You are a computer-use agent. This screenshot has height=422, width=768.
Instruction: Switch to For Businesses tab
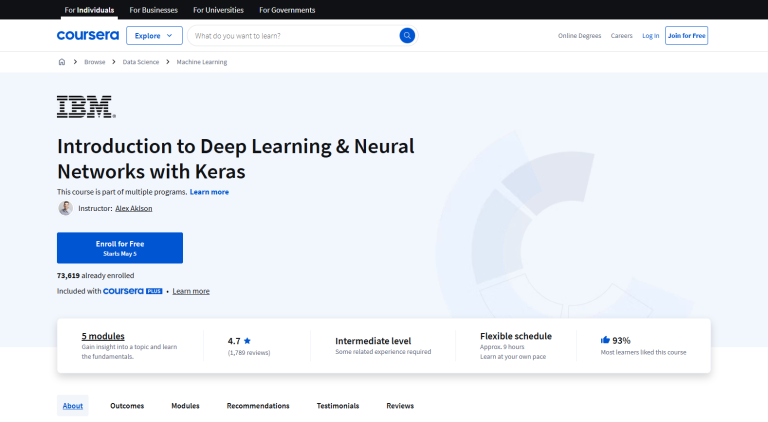(x=153, y=10)
